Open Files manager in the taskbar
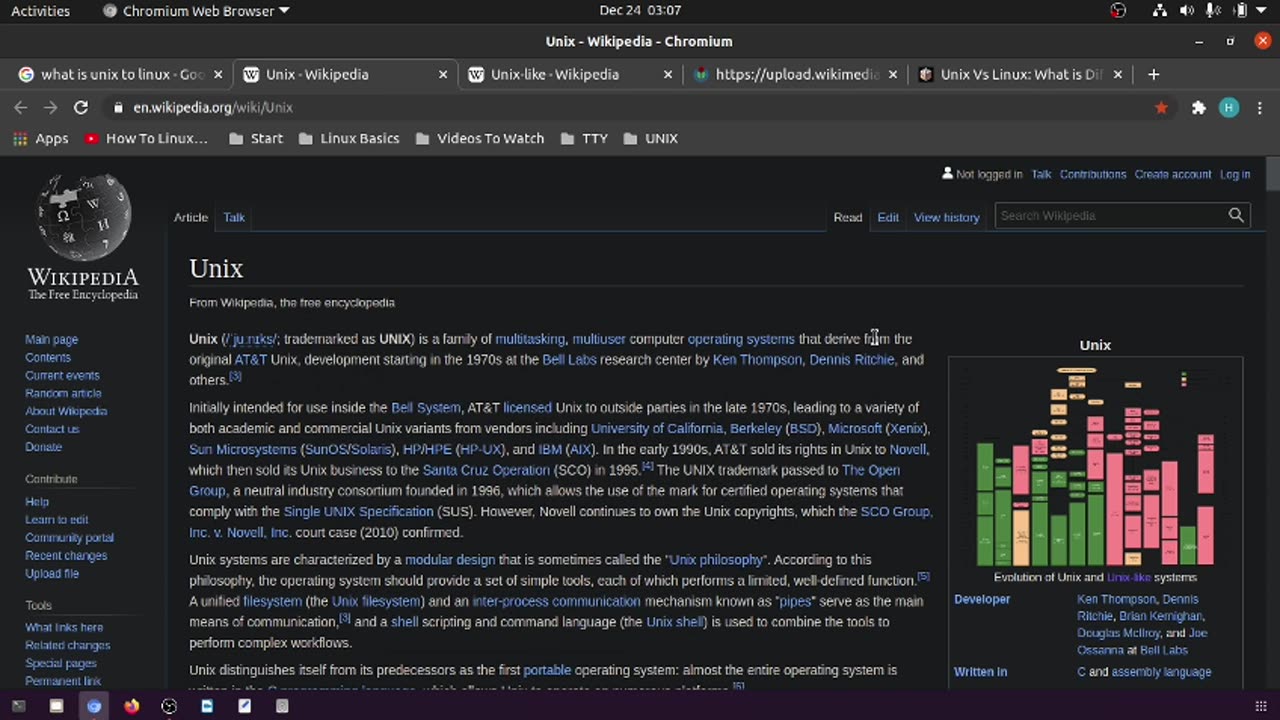1280x720 pixels. click(56, 706)
